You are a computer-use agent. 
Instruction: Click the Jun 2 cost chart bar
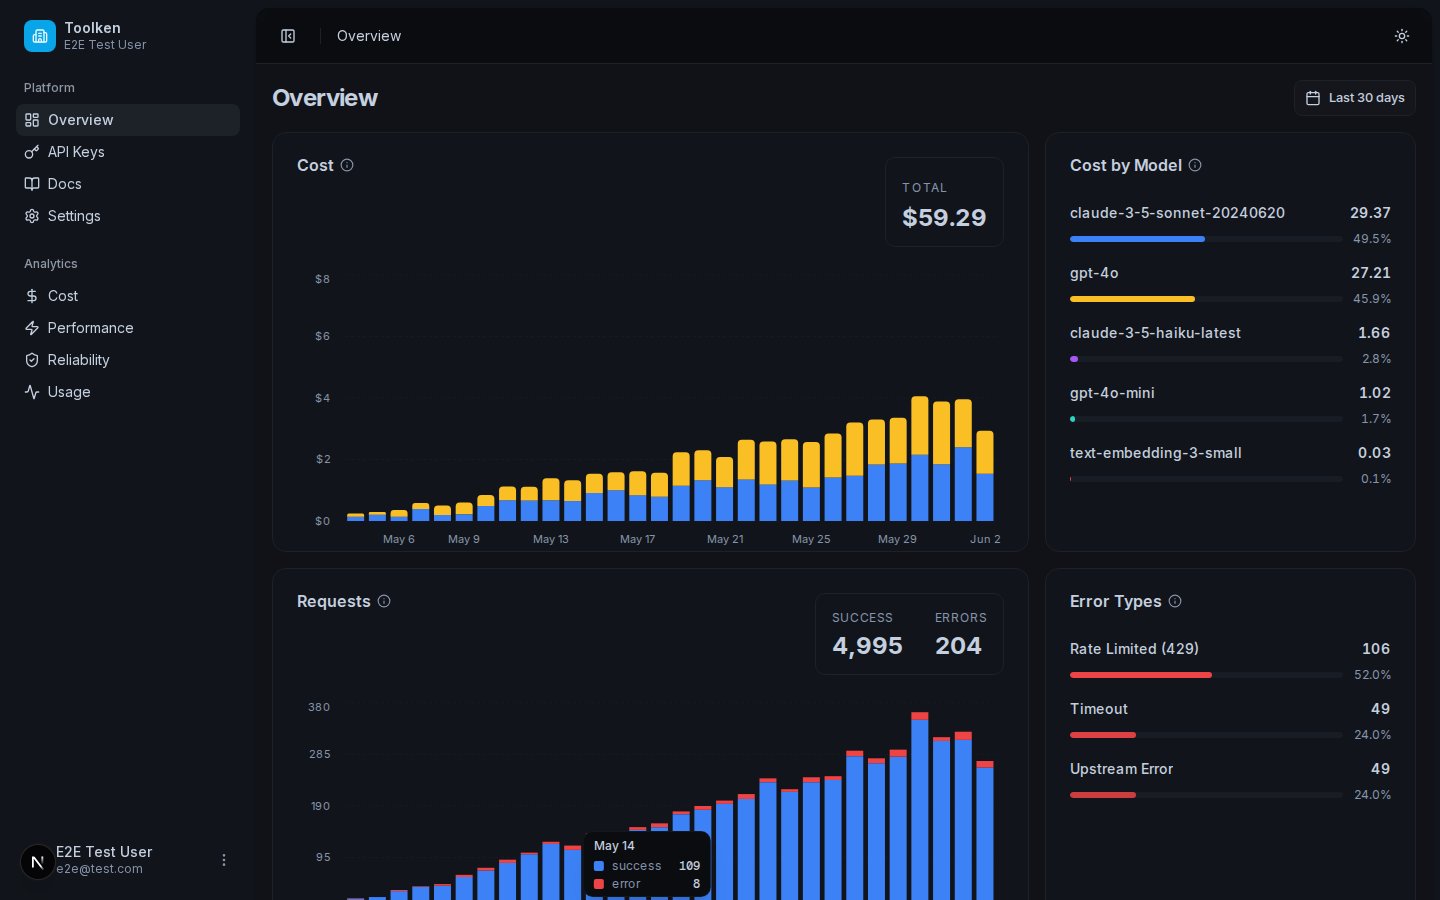click(x=984, y=476)
